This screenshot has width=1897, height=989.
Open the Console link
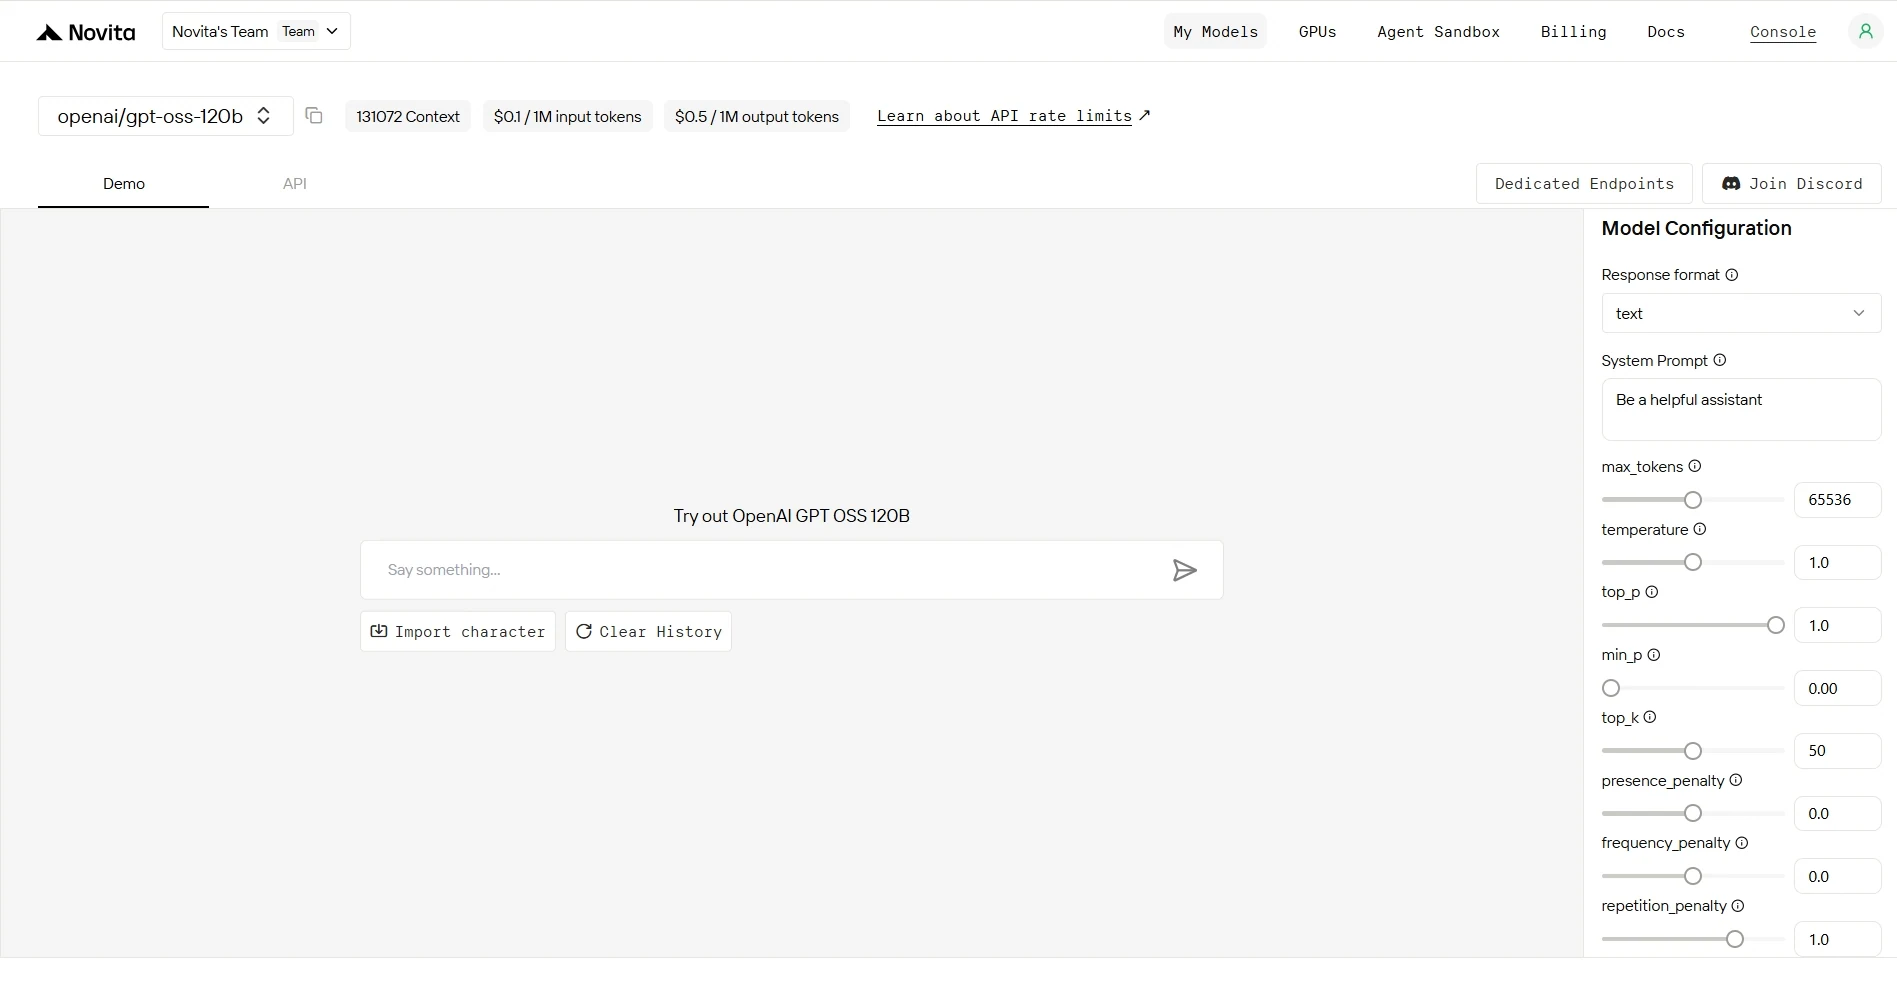(x=1783, y=32)
